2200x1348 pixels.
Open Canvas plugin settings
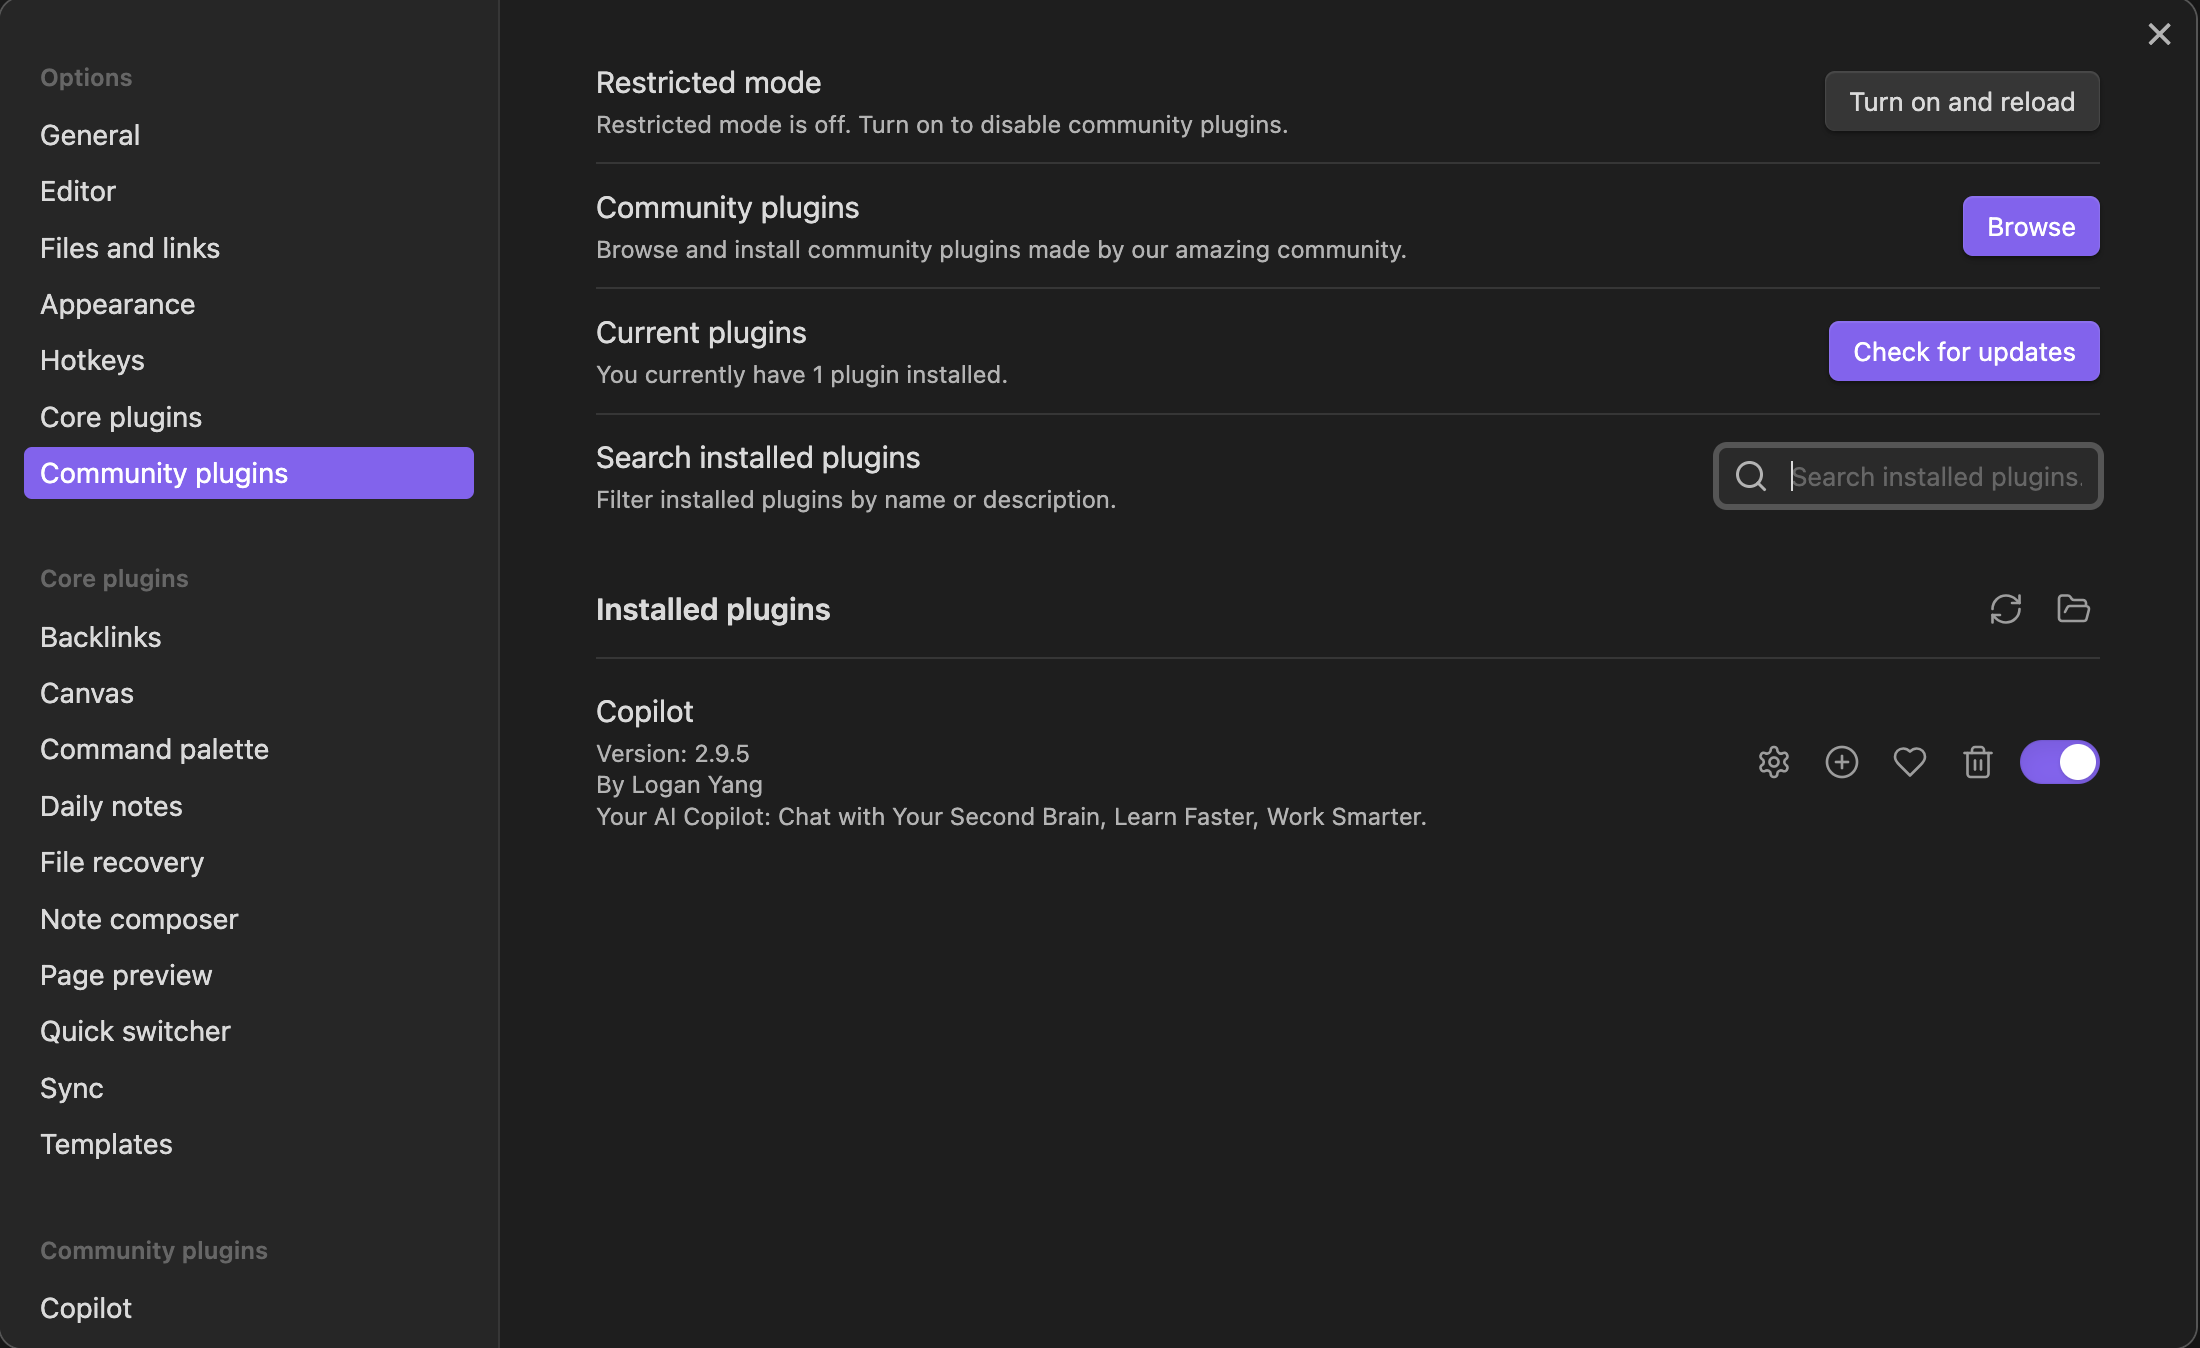248,693
